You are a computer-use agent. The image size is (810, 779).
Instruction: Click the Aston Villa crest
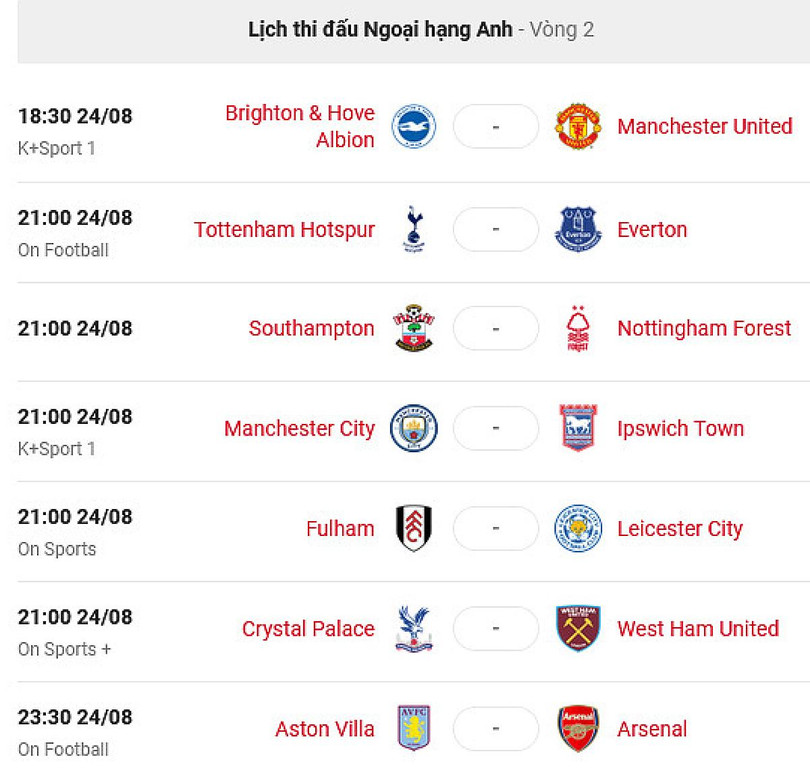pyautogui.click(x=413, y=729)
